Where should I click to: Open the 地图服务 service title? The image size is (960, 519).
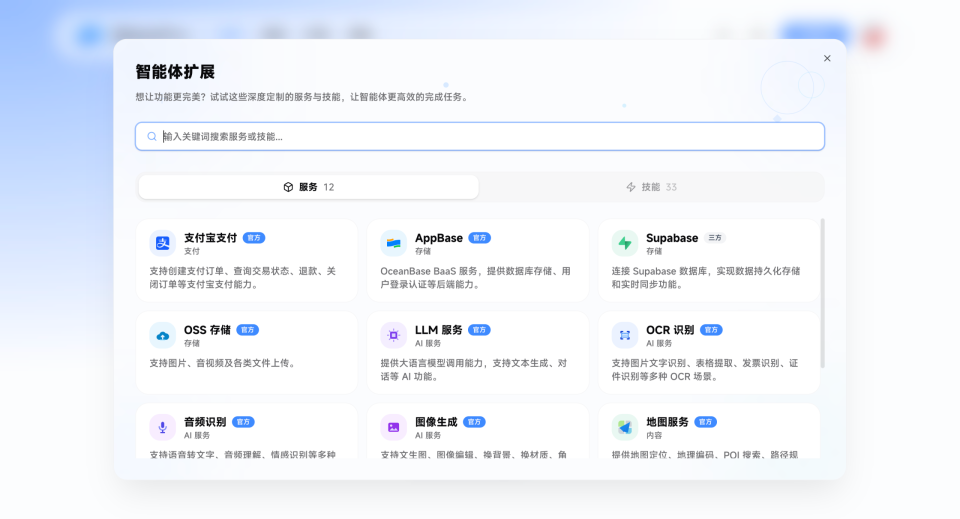click(667, 422)
